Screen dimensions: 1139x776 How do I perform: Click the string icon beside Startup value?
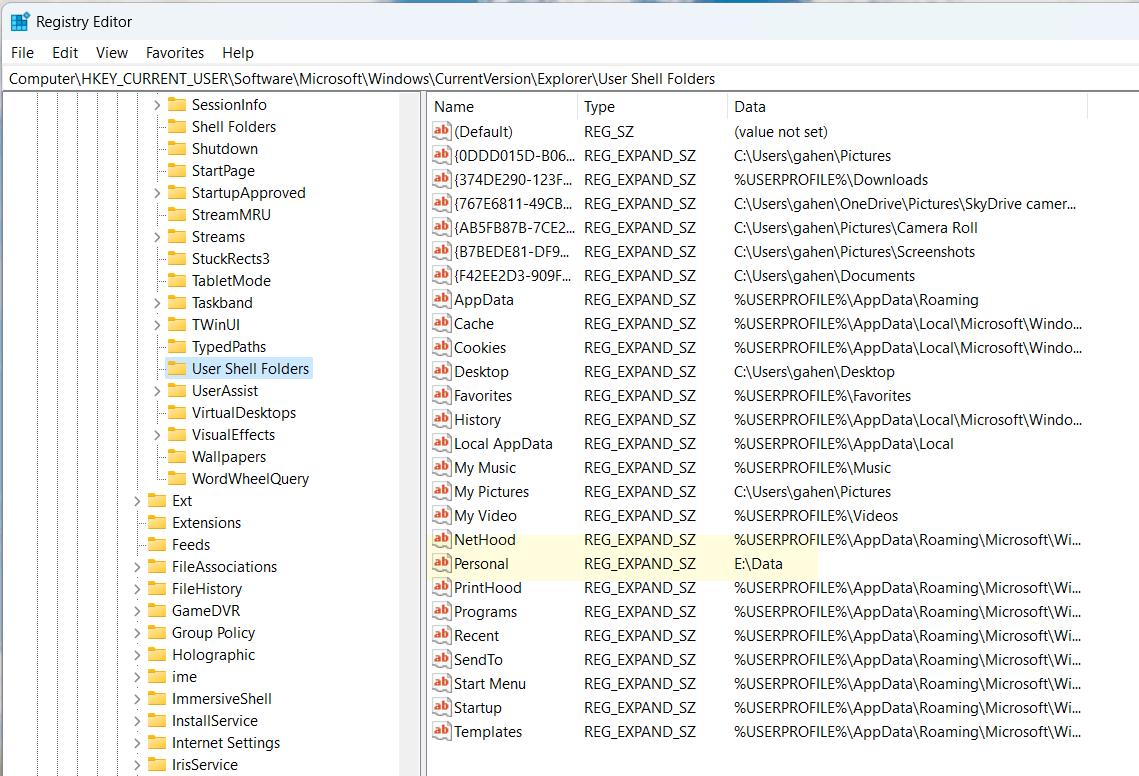(441, 707)
